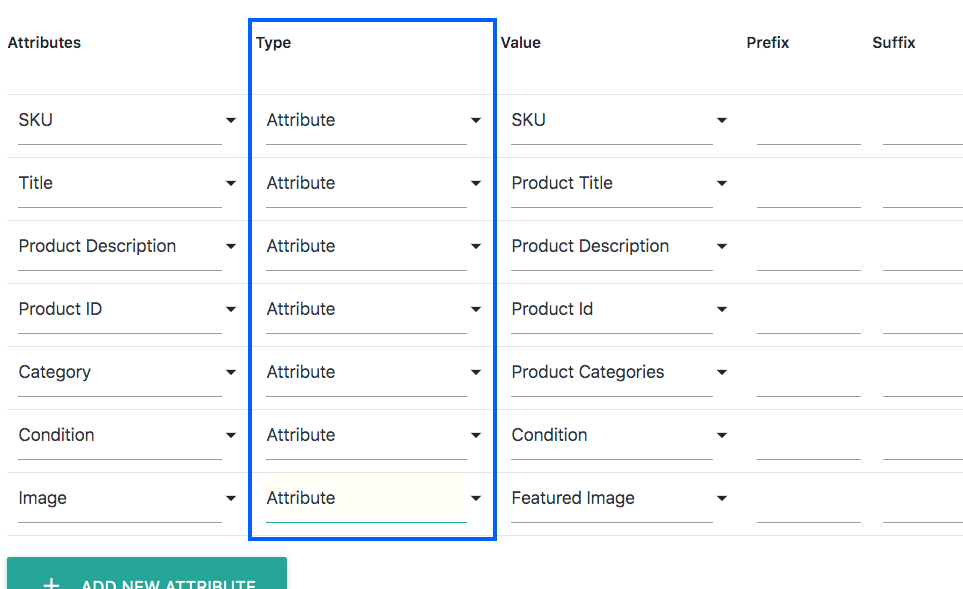963x589 pixels.
Task: Open Type dropdown in Condition row
Action: pyautogui.click(x=373, y=435)
